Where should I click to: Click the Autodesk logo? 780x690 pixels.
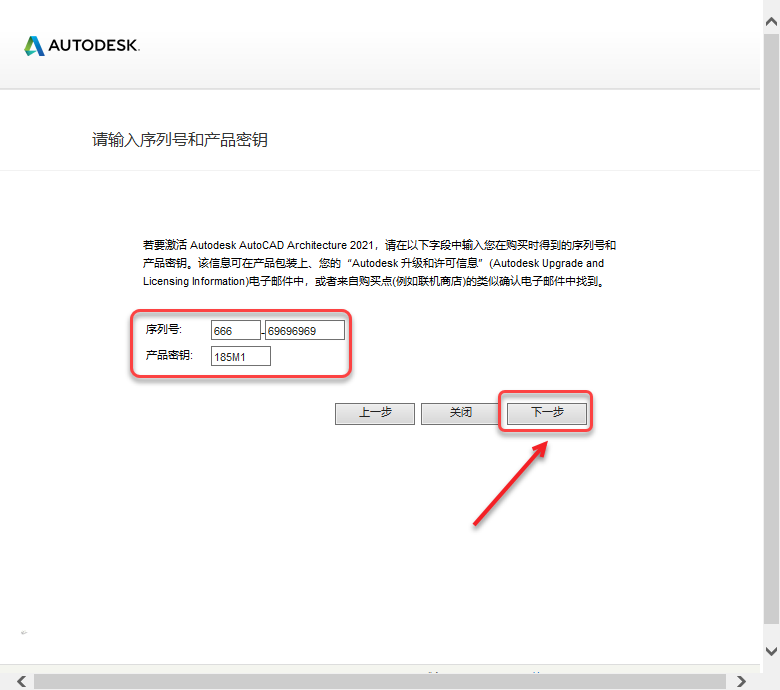(82, 46)
